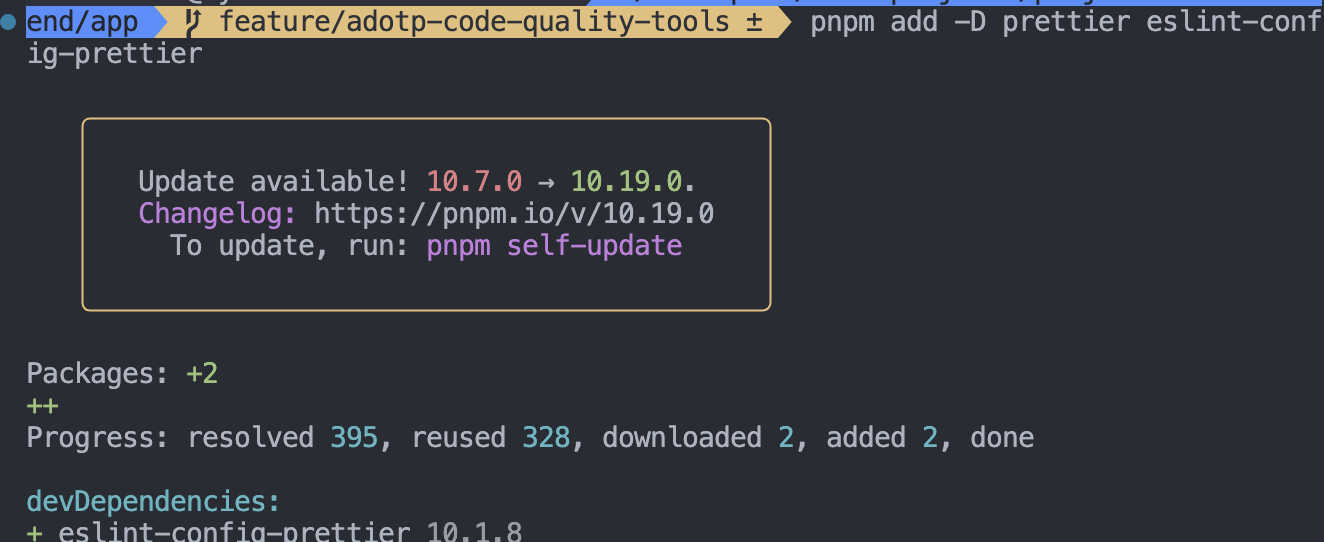Click the git branch icon in prompt
1324x542 pixels.
194,22
